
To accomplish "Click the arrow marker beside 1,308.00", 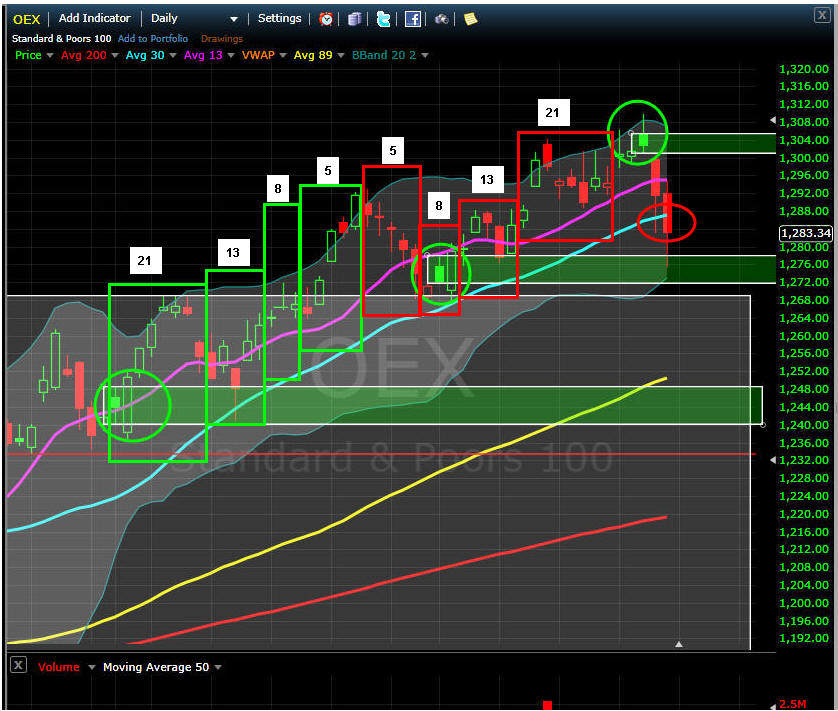I will (x=773, y=120).
